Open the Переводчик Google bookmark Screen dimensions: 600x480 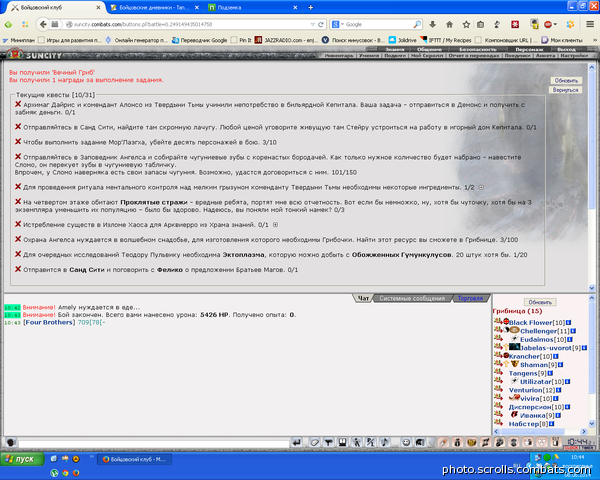tap(199, 40)
